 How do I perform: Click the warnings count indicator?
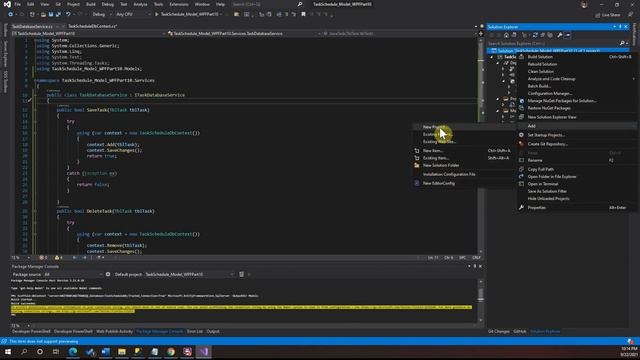pyautogui.click(x=58, y=258)
